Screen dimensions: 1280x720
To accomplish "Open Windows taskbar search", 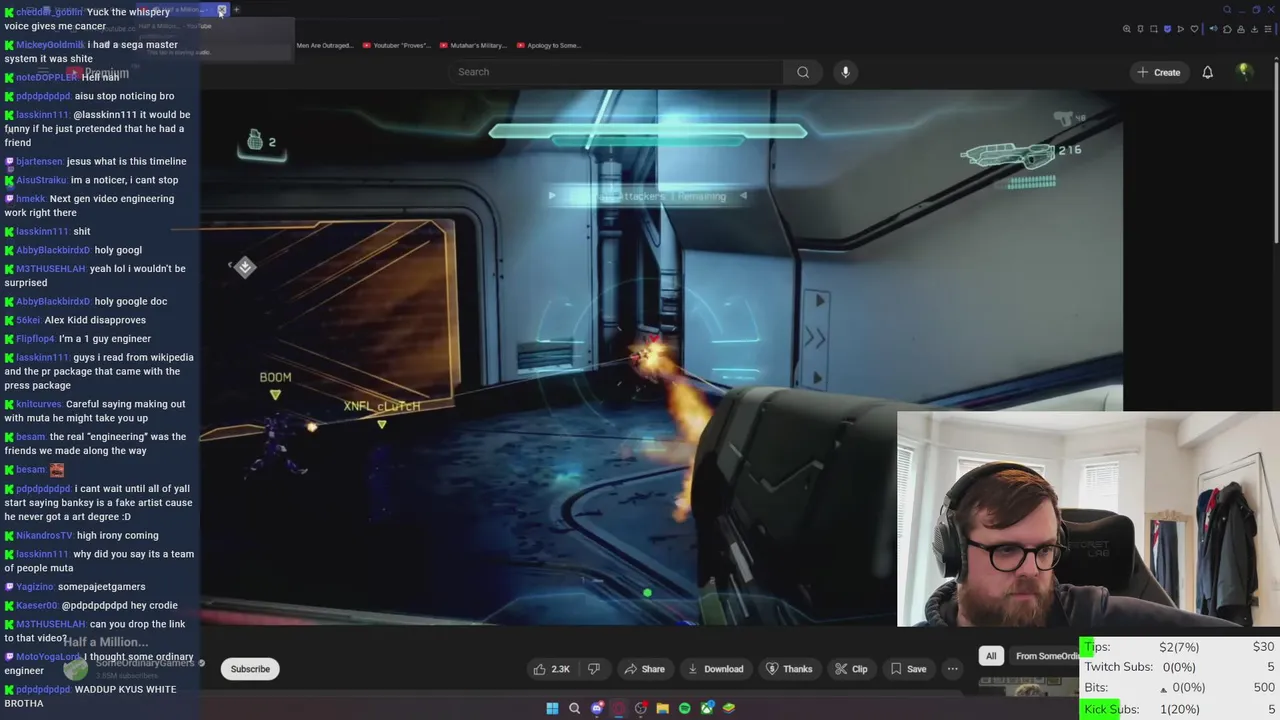I will 574,708.
